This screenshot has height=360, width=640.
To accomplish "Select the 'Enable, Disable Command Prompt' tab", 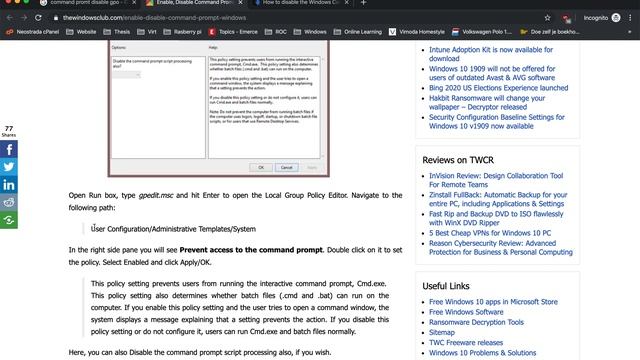I will (195, 3).
